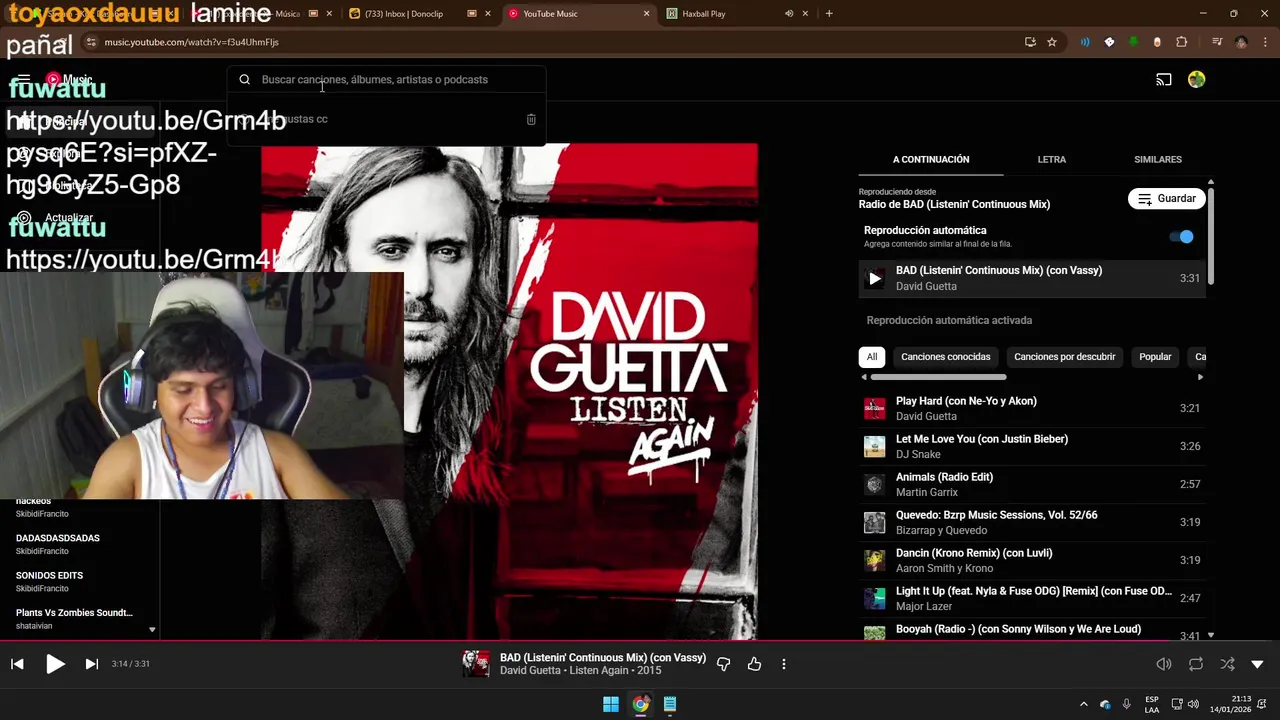Select Light It Up by Major Lazer
Image resolution: width=1280 pixels, height=720 pixels.
[x=1032, y=598]
